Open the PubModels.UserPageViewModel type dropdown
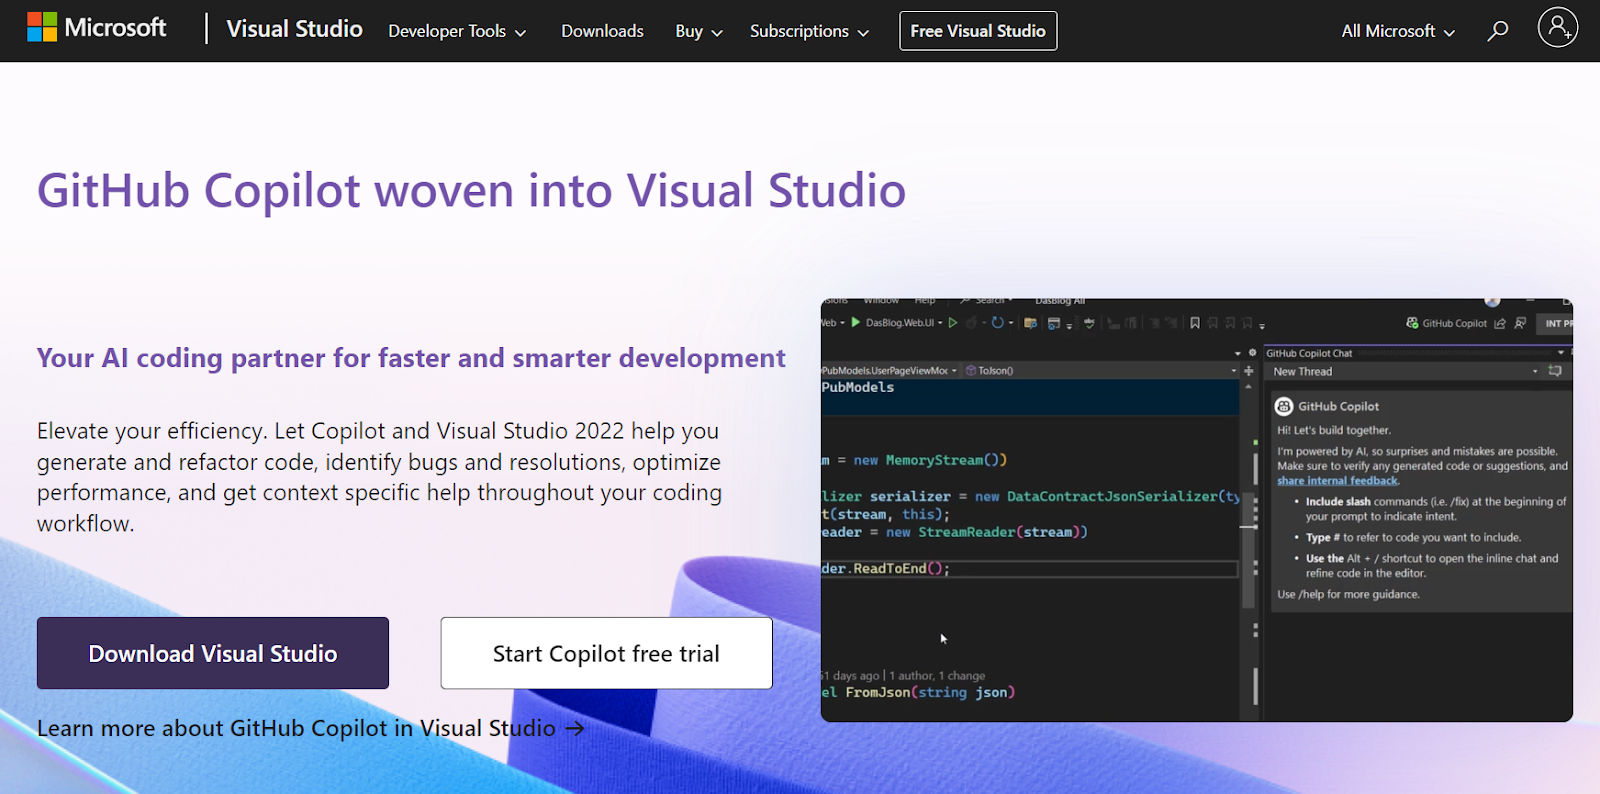1600x794 pixels. pos(954,371)
